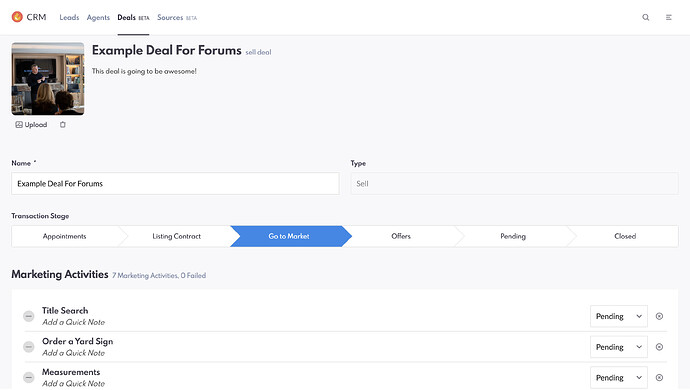Select the Offers transaction stage
690x390 pixels.
(x=401, y=236)
